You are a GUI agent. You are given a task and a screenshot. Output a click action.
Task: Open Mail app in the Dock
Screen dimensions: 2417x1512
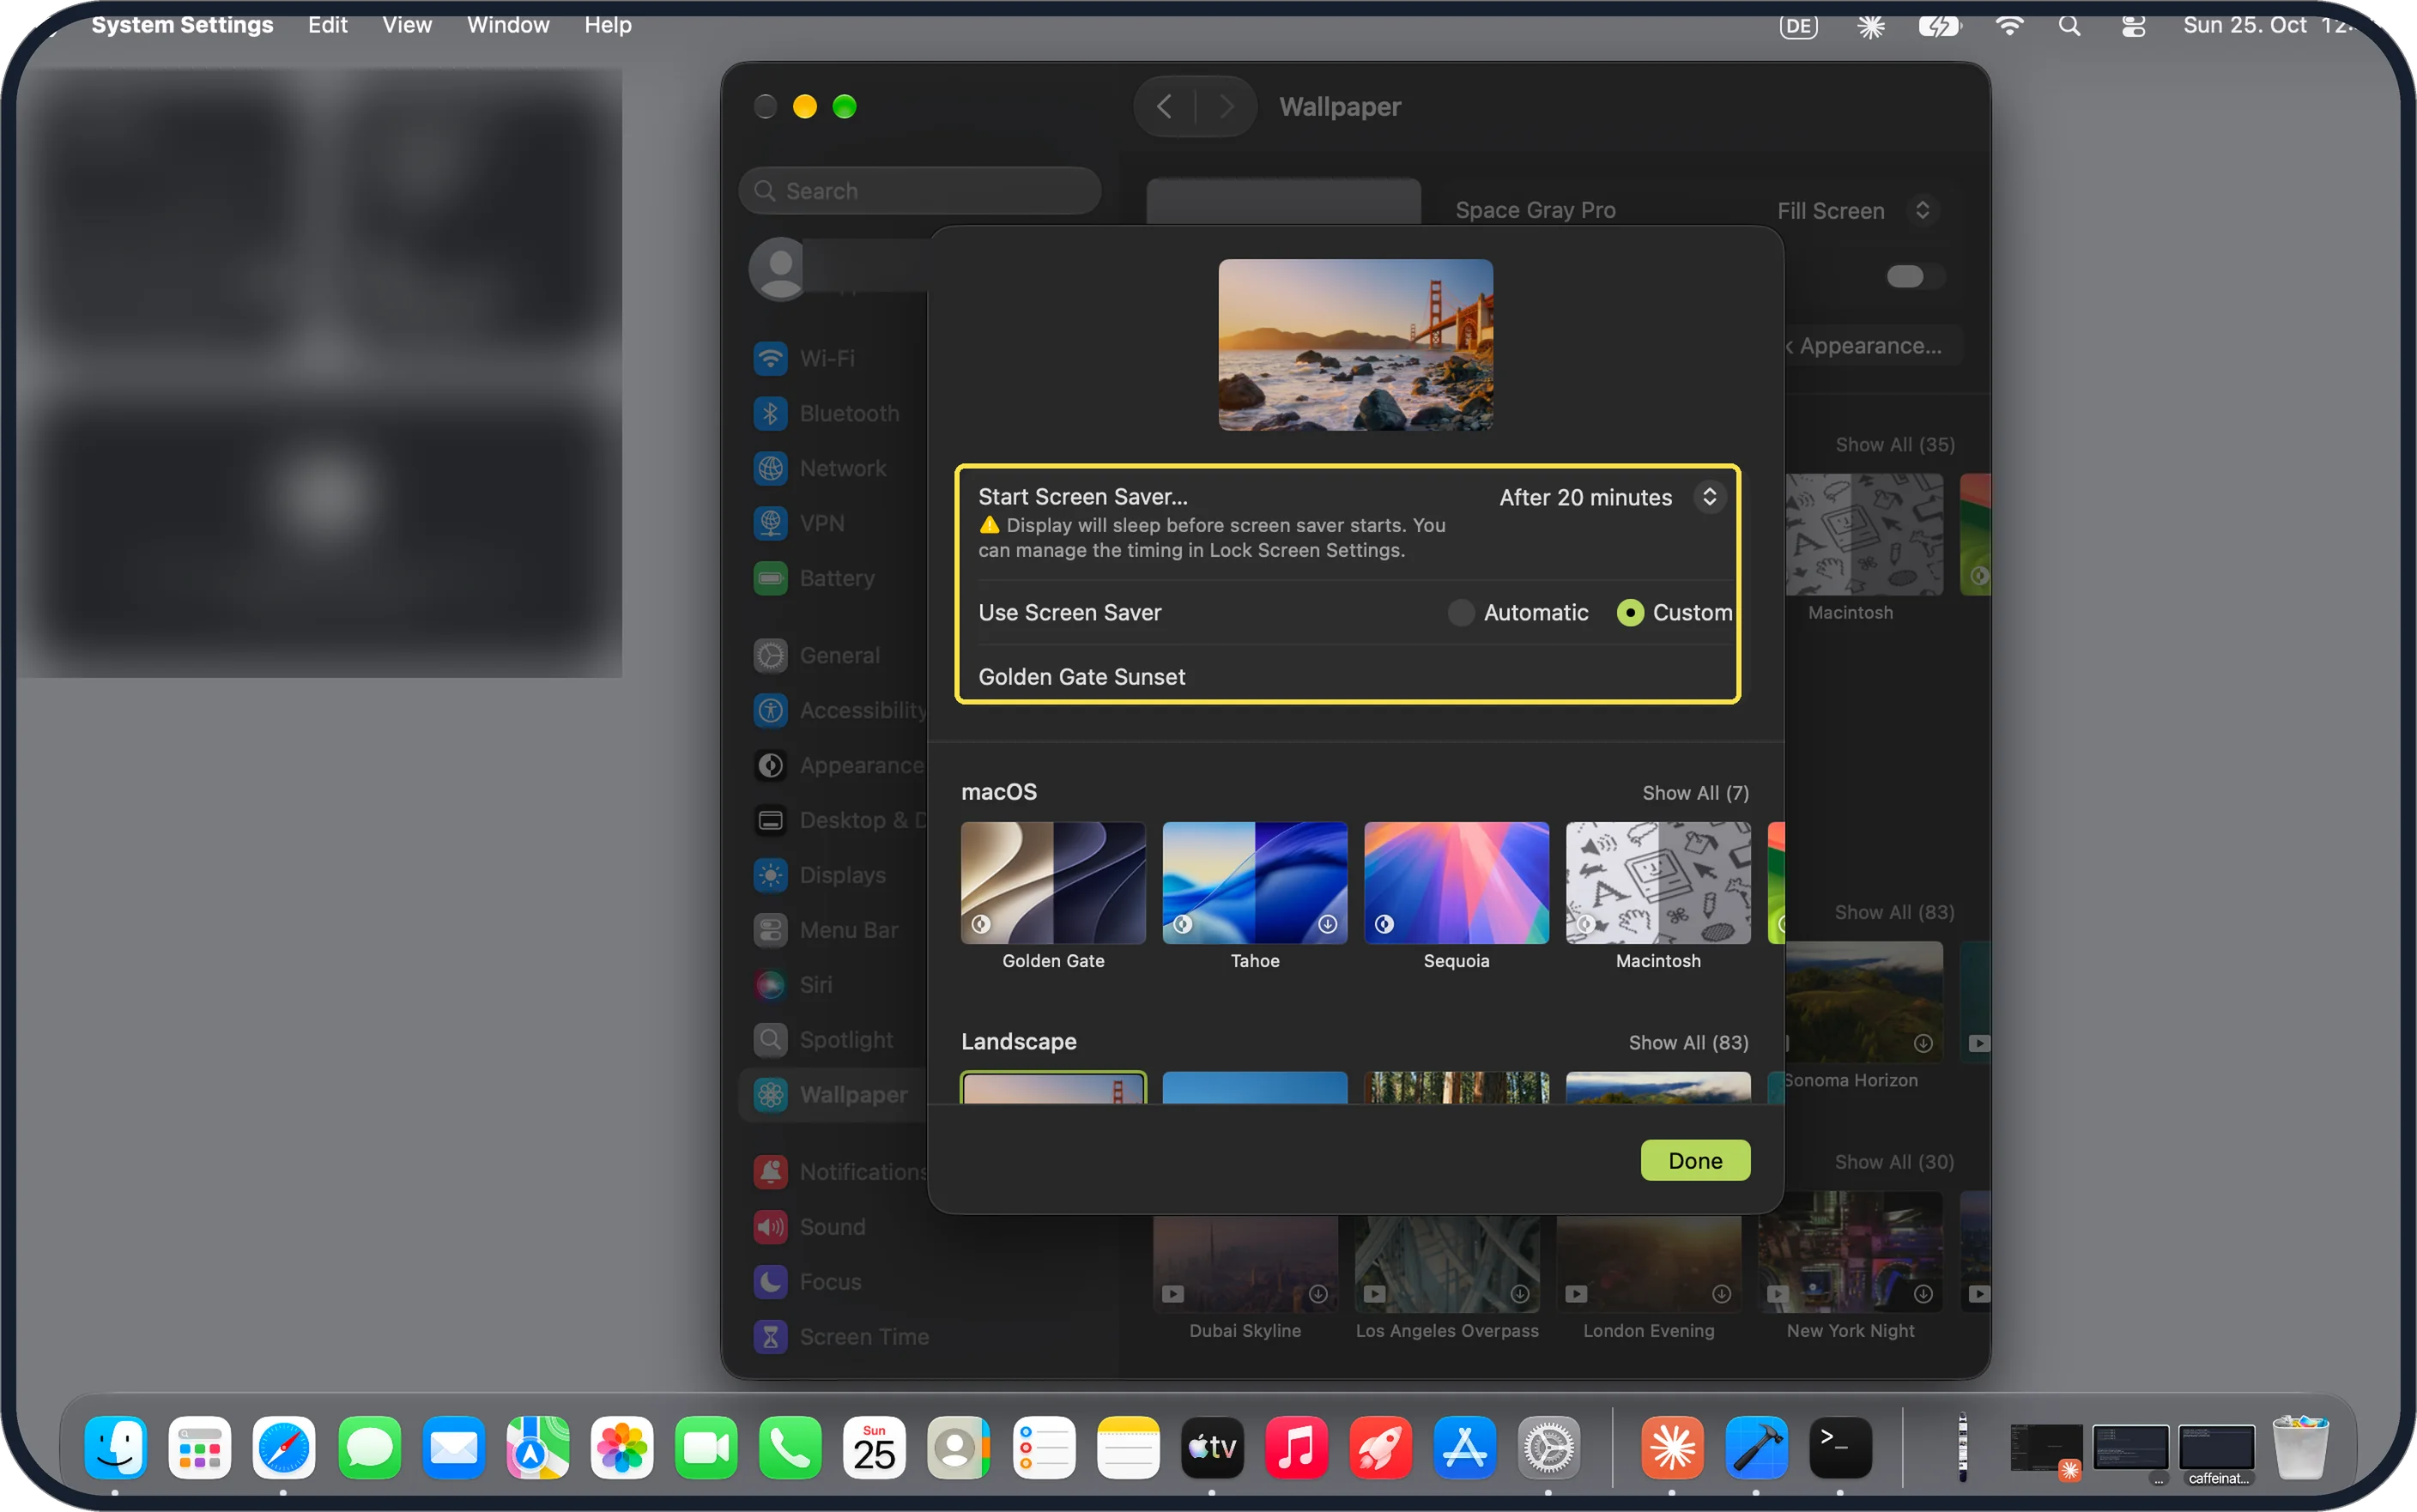pos(453,1447)
